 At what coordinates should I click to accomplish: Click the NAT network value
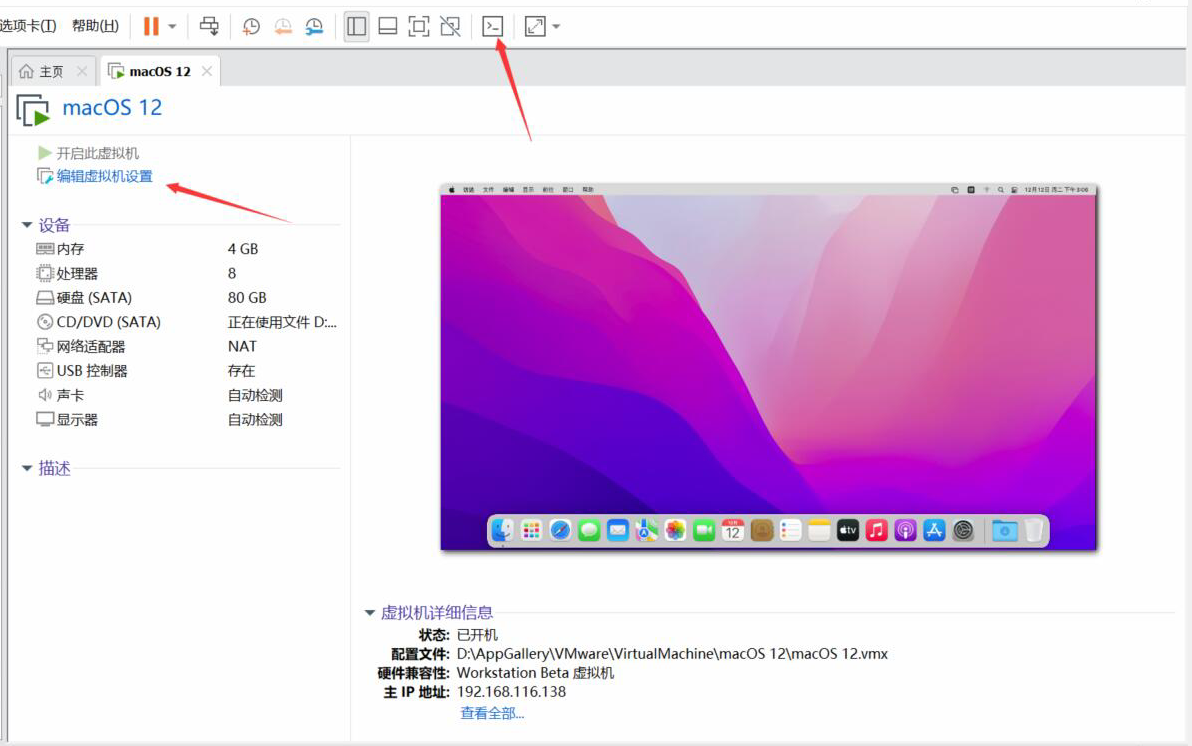tap(242, 346)
